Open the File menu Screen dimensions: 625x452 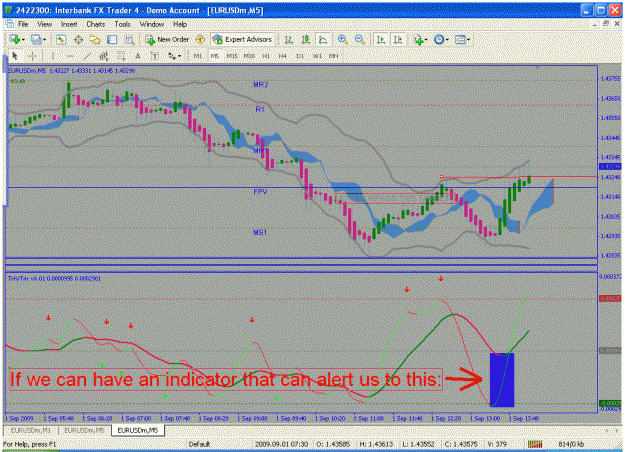click(23, 24)
